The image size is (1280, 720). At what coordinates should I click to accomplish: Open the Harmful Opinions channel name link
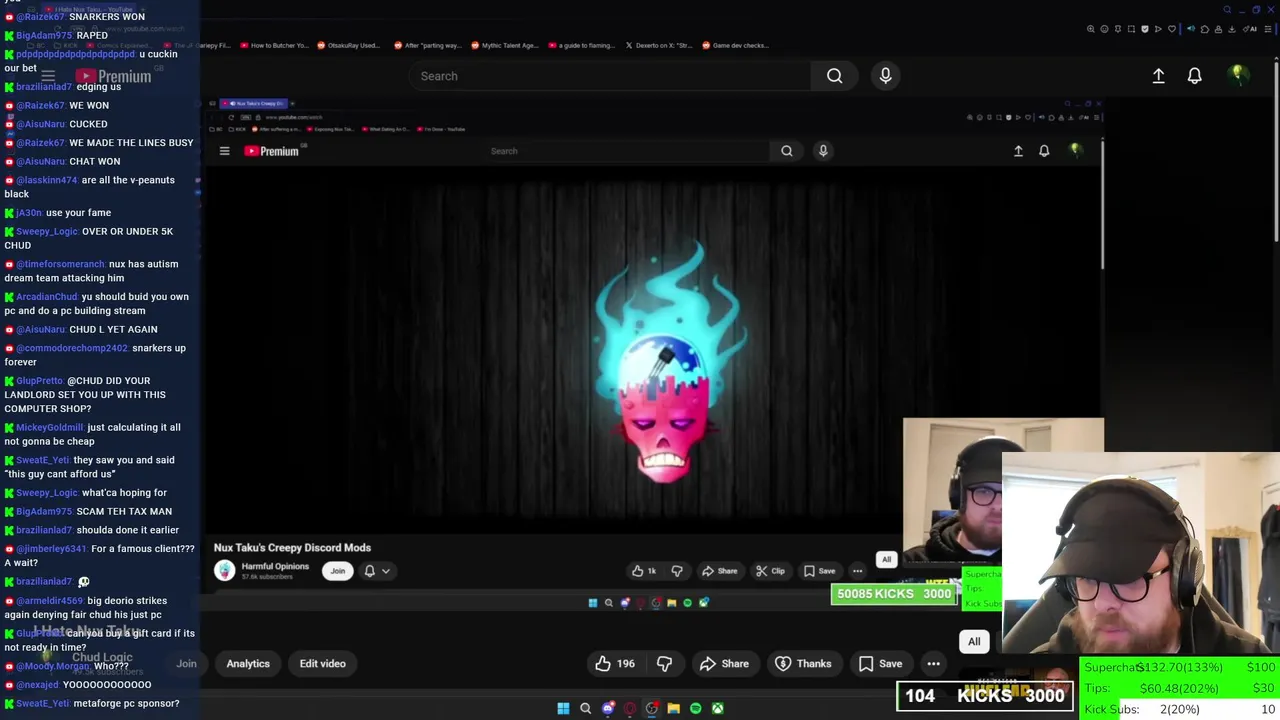point(275,566)
